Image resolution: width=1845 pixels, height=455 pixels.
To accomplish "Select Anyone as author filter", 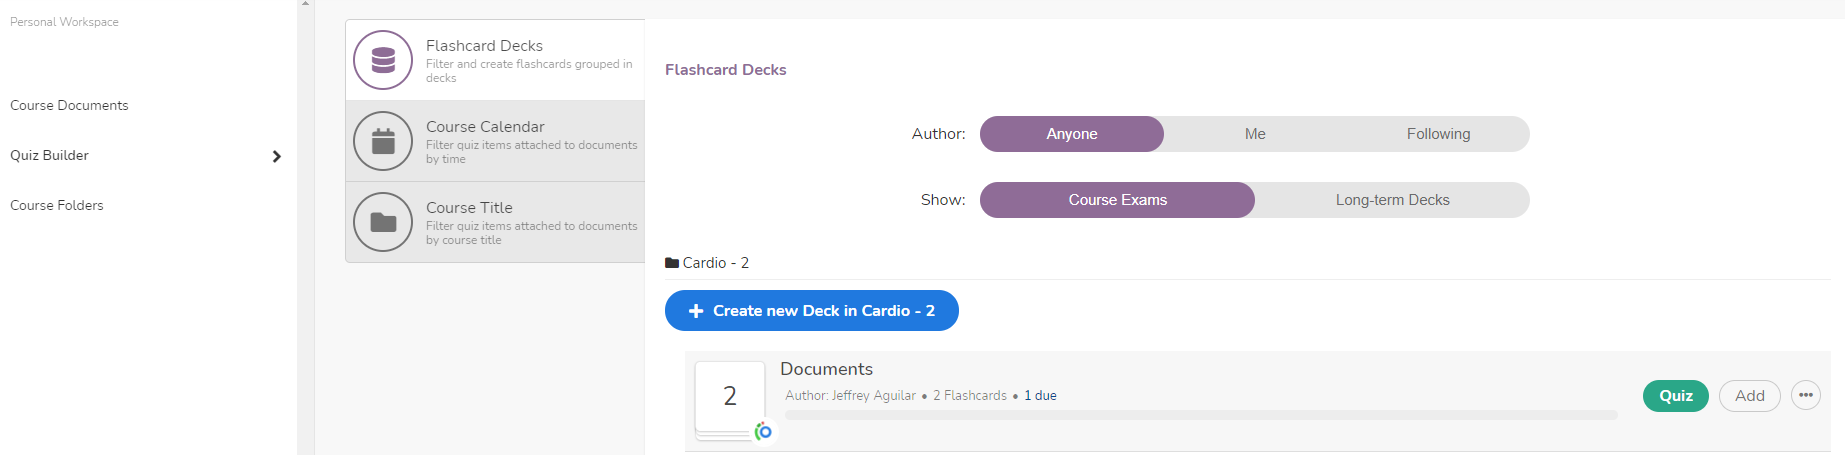I will [1071, 134].
